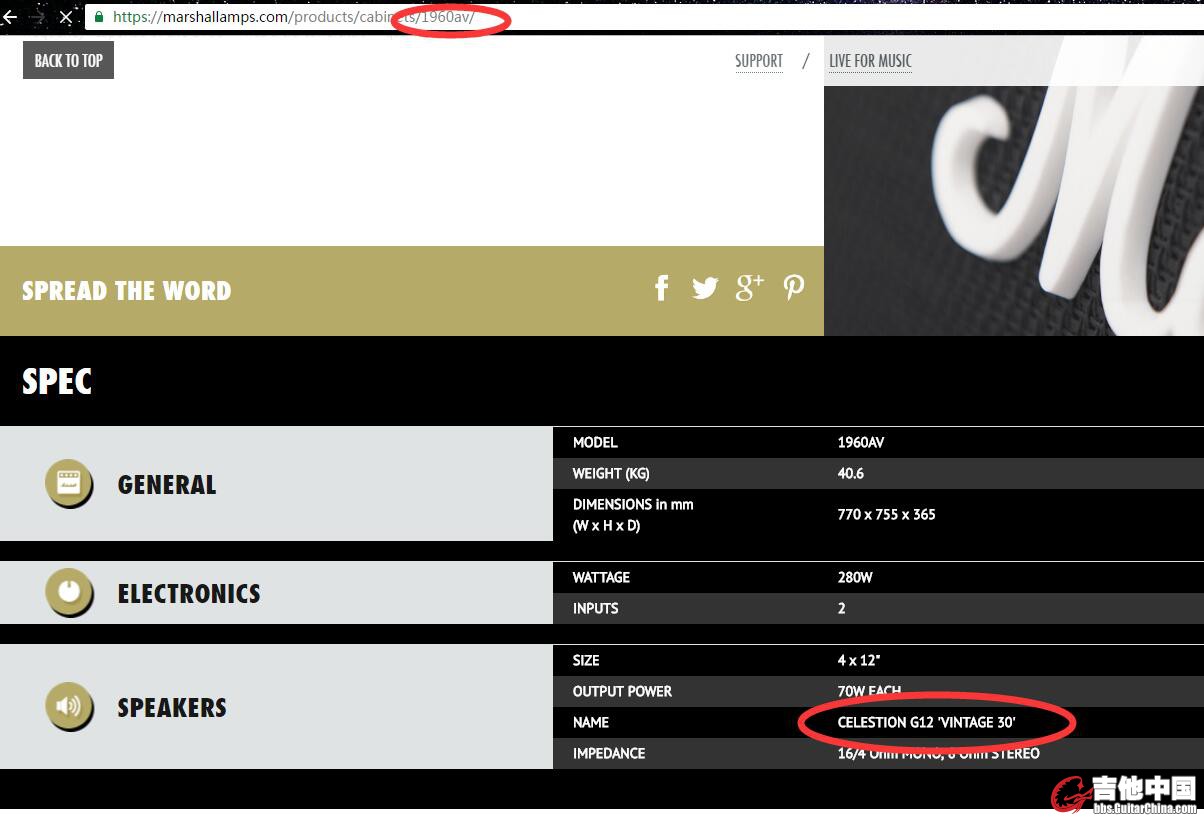Click the BACK TO TOP button
The image size is (1204, 824).
tap(68, 60)
